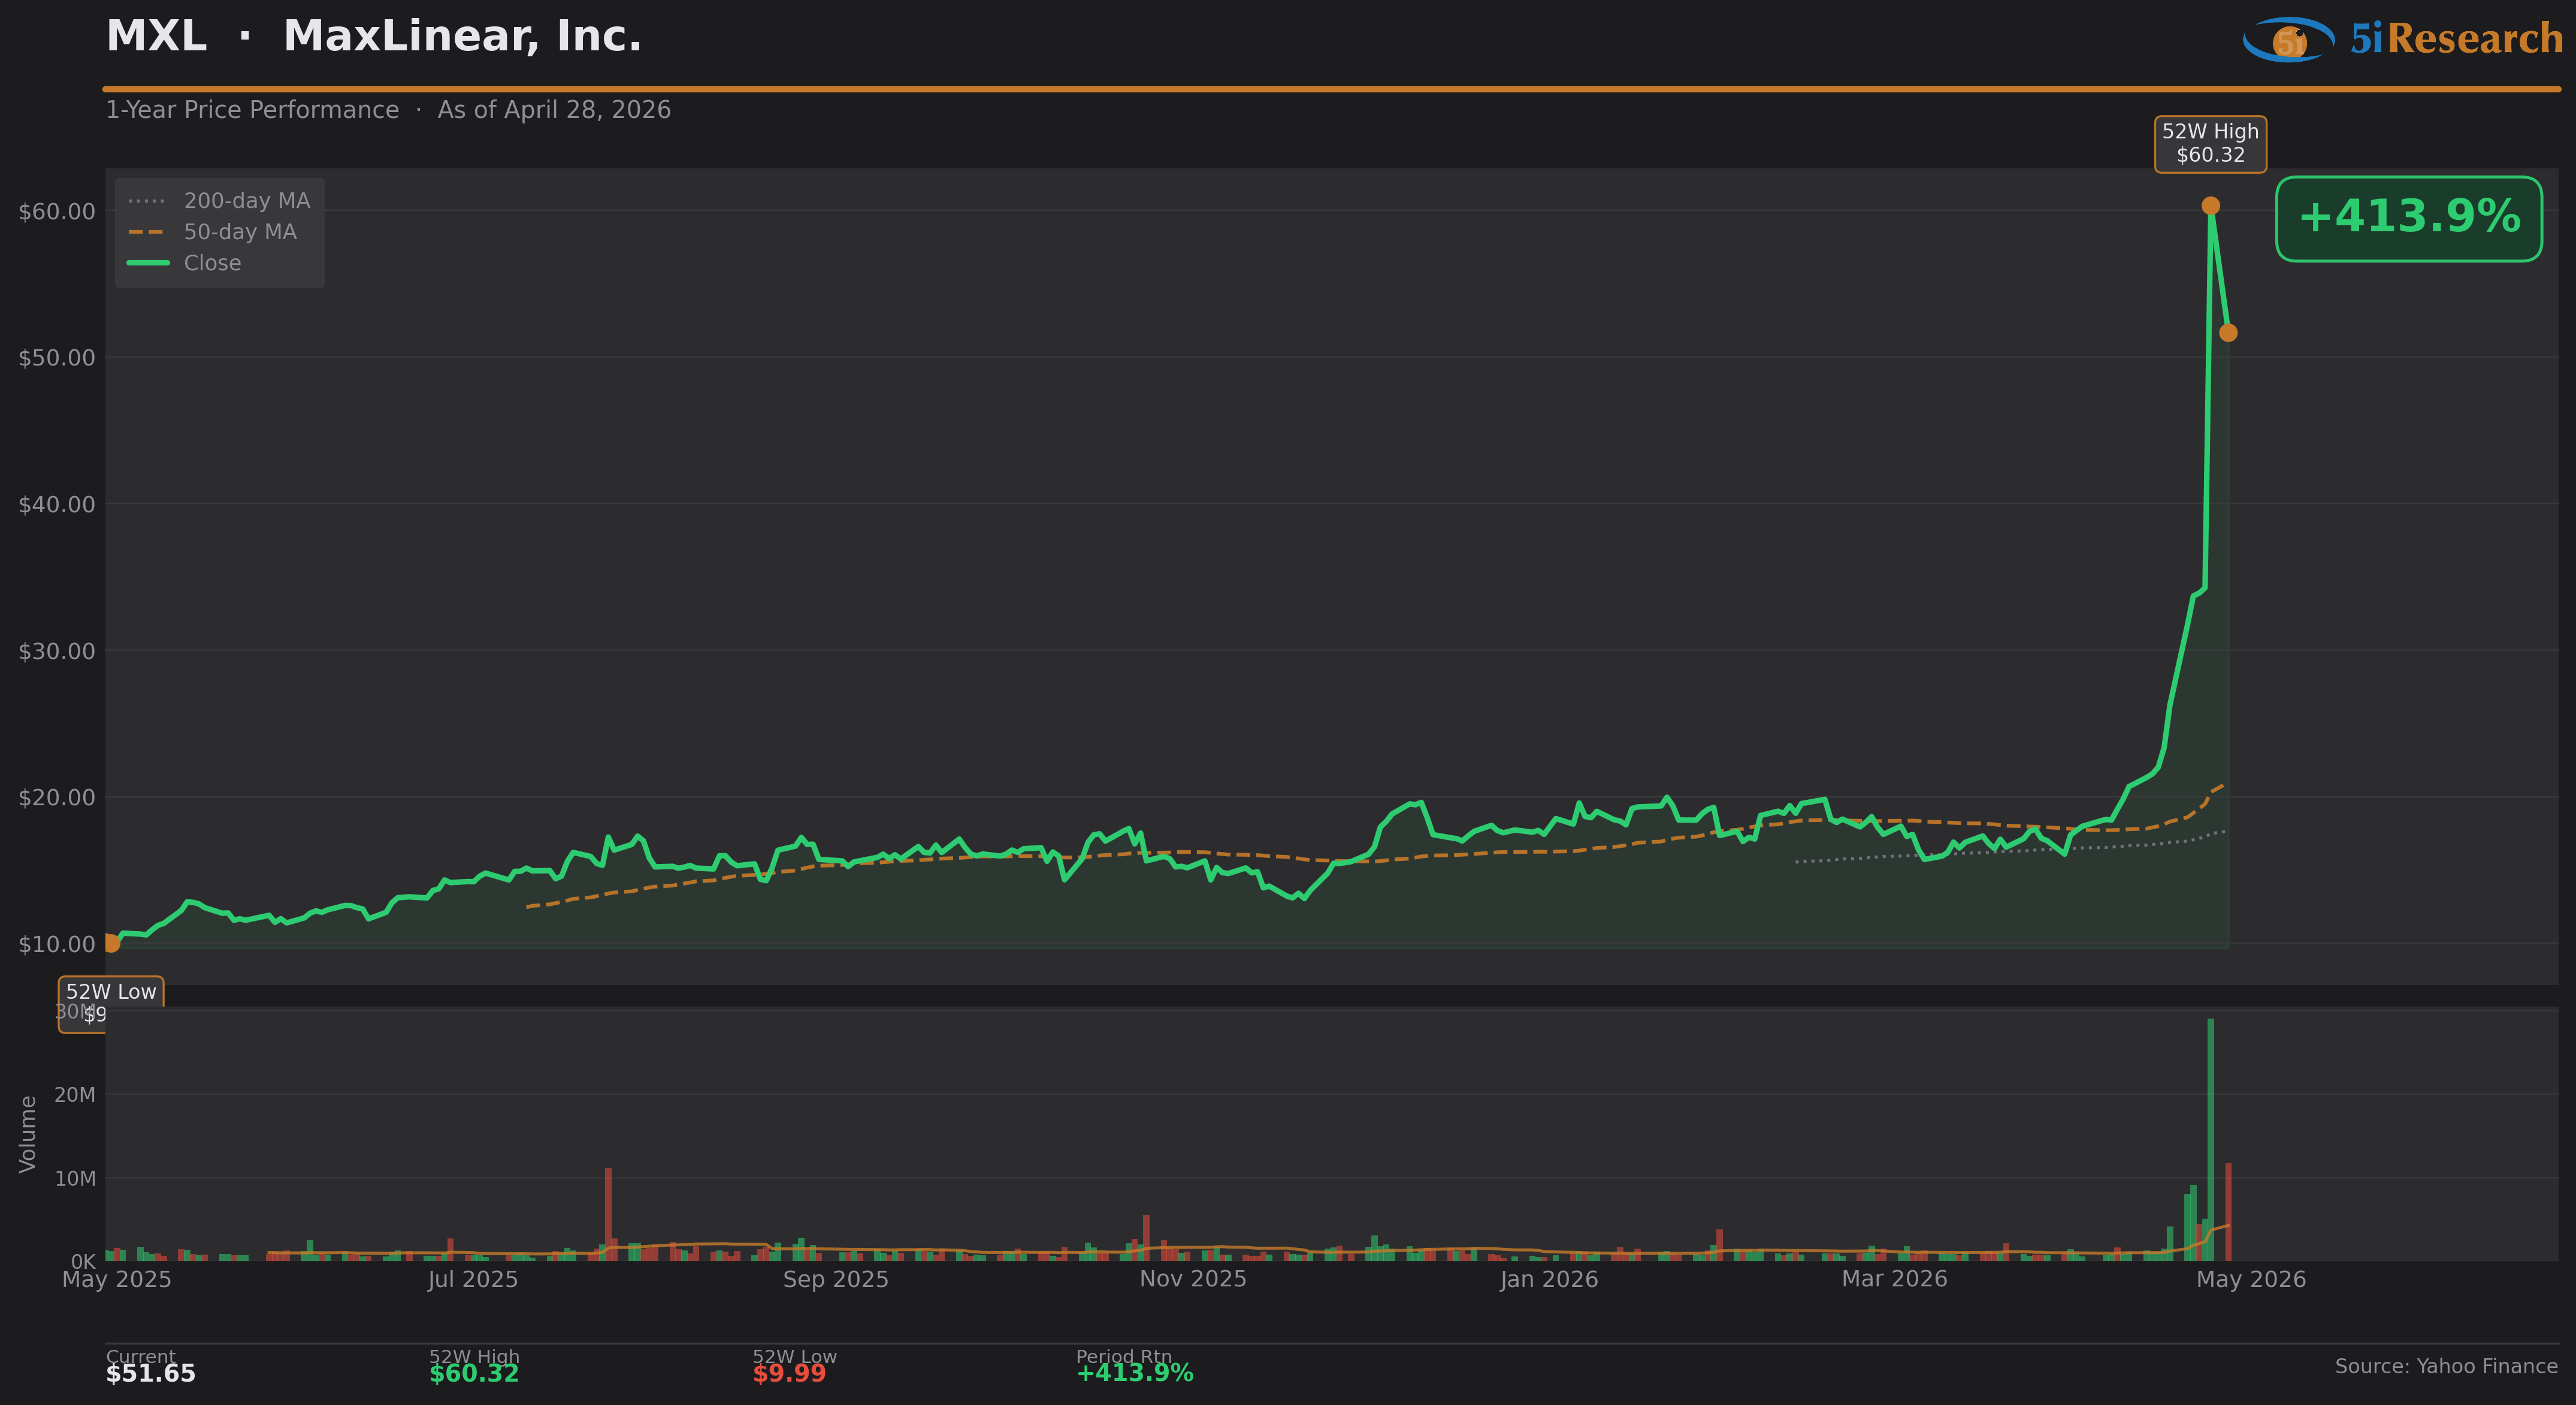Click the green Close legend line

(x=148, y=263)
